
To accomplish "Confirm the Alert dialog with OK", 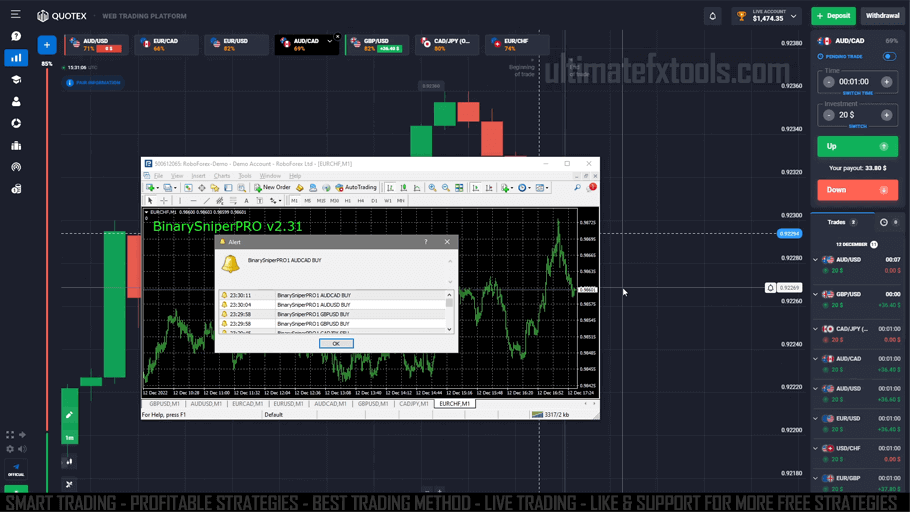I will (x=336, y=344).
